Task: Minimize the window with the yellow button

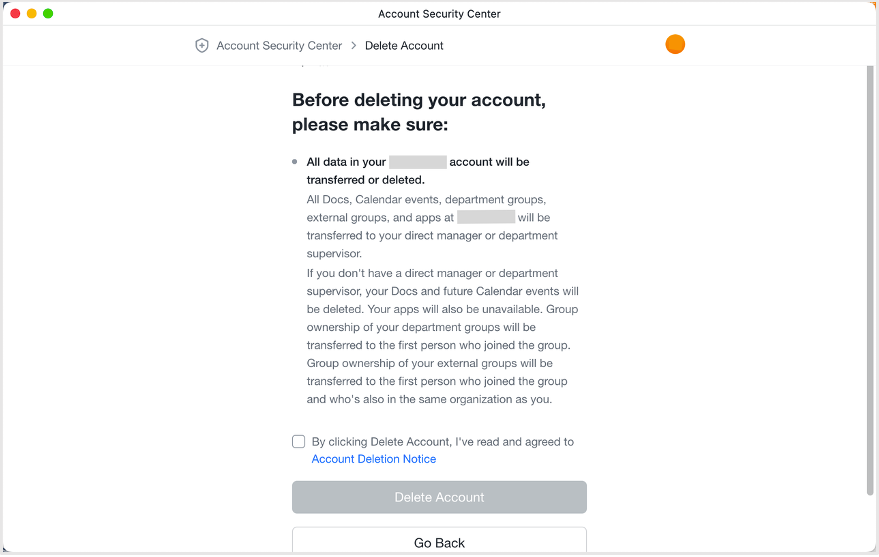Action: point(32,14)
